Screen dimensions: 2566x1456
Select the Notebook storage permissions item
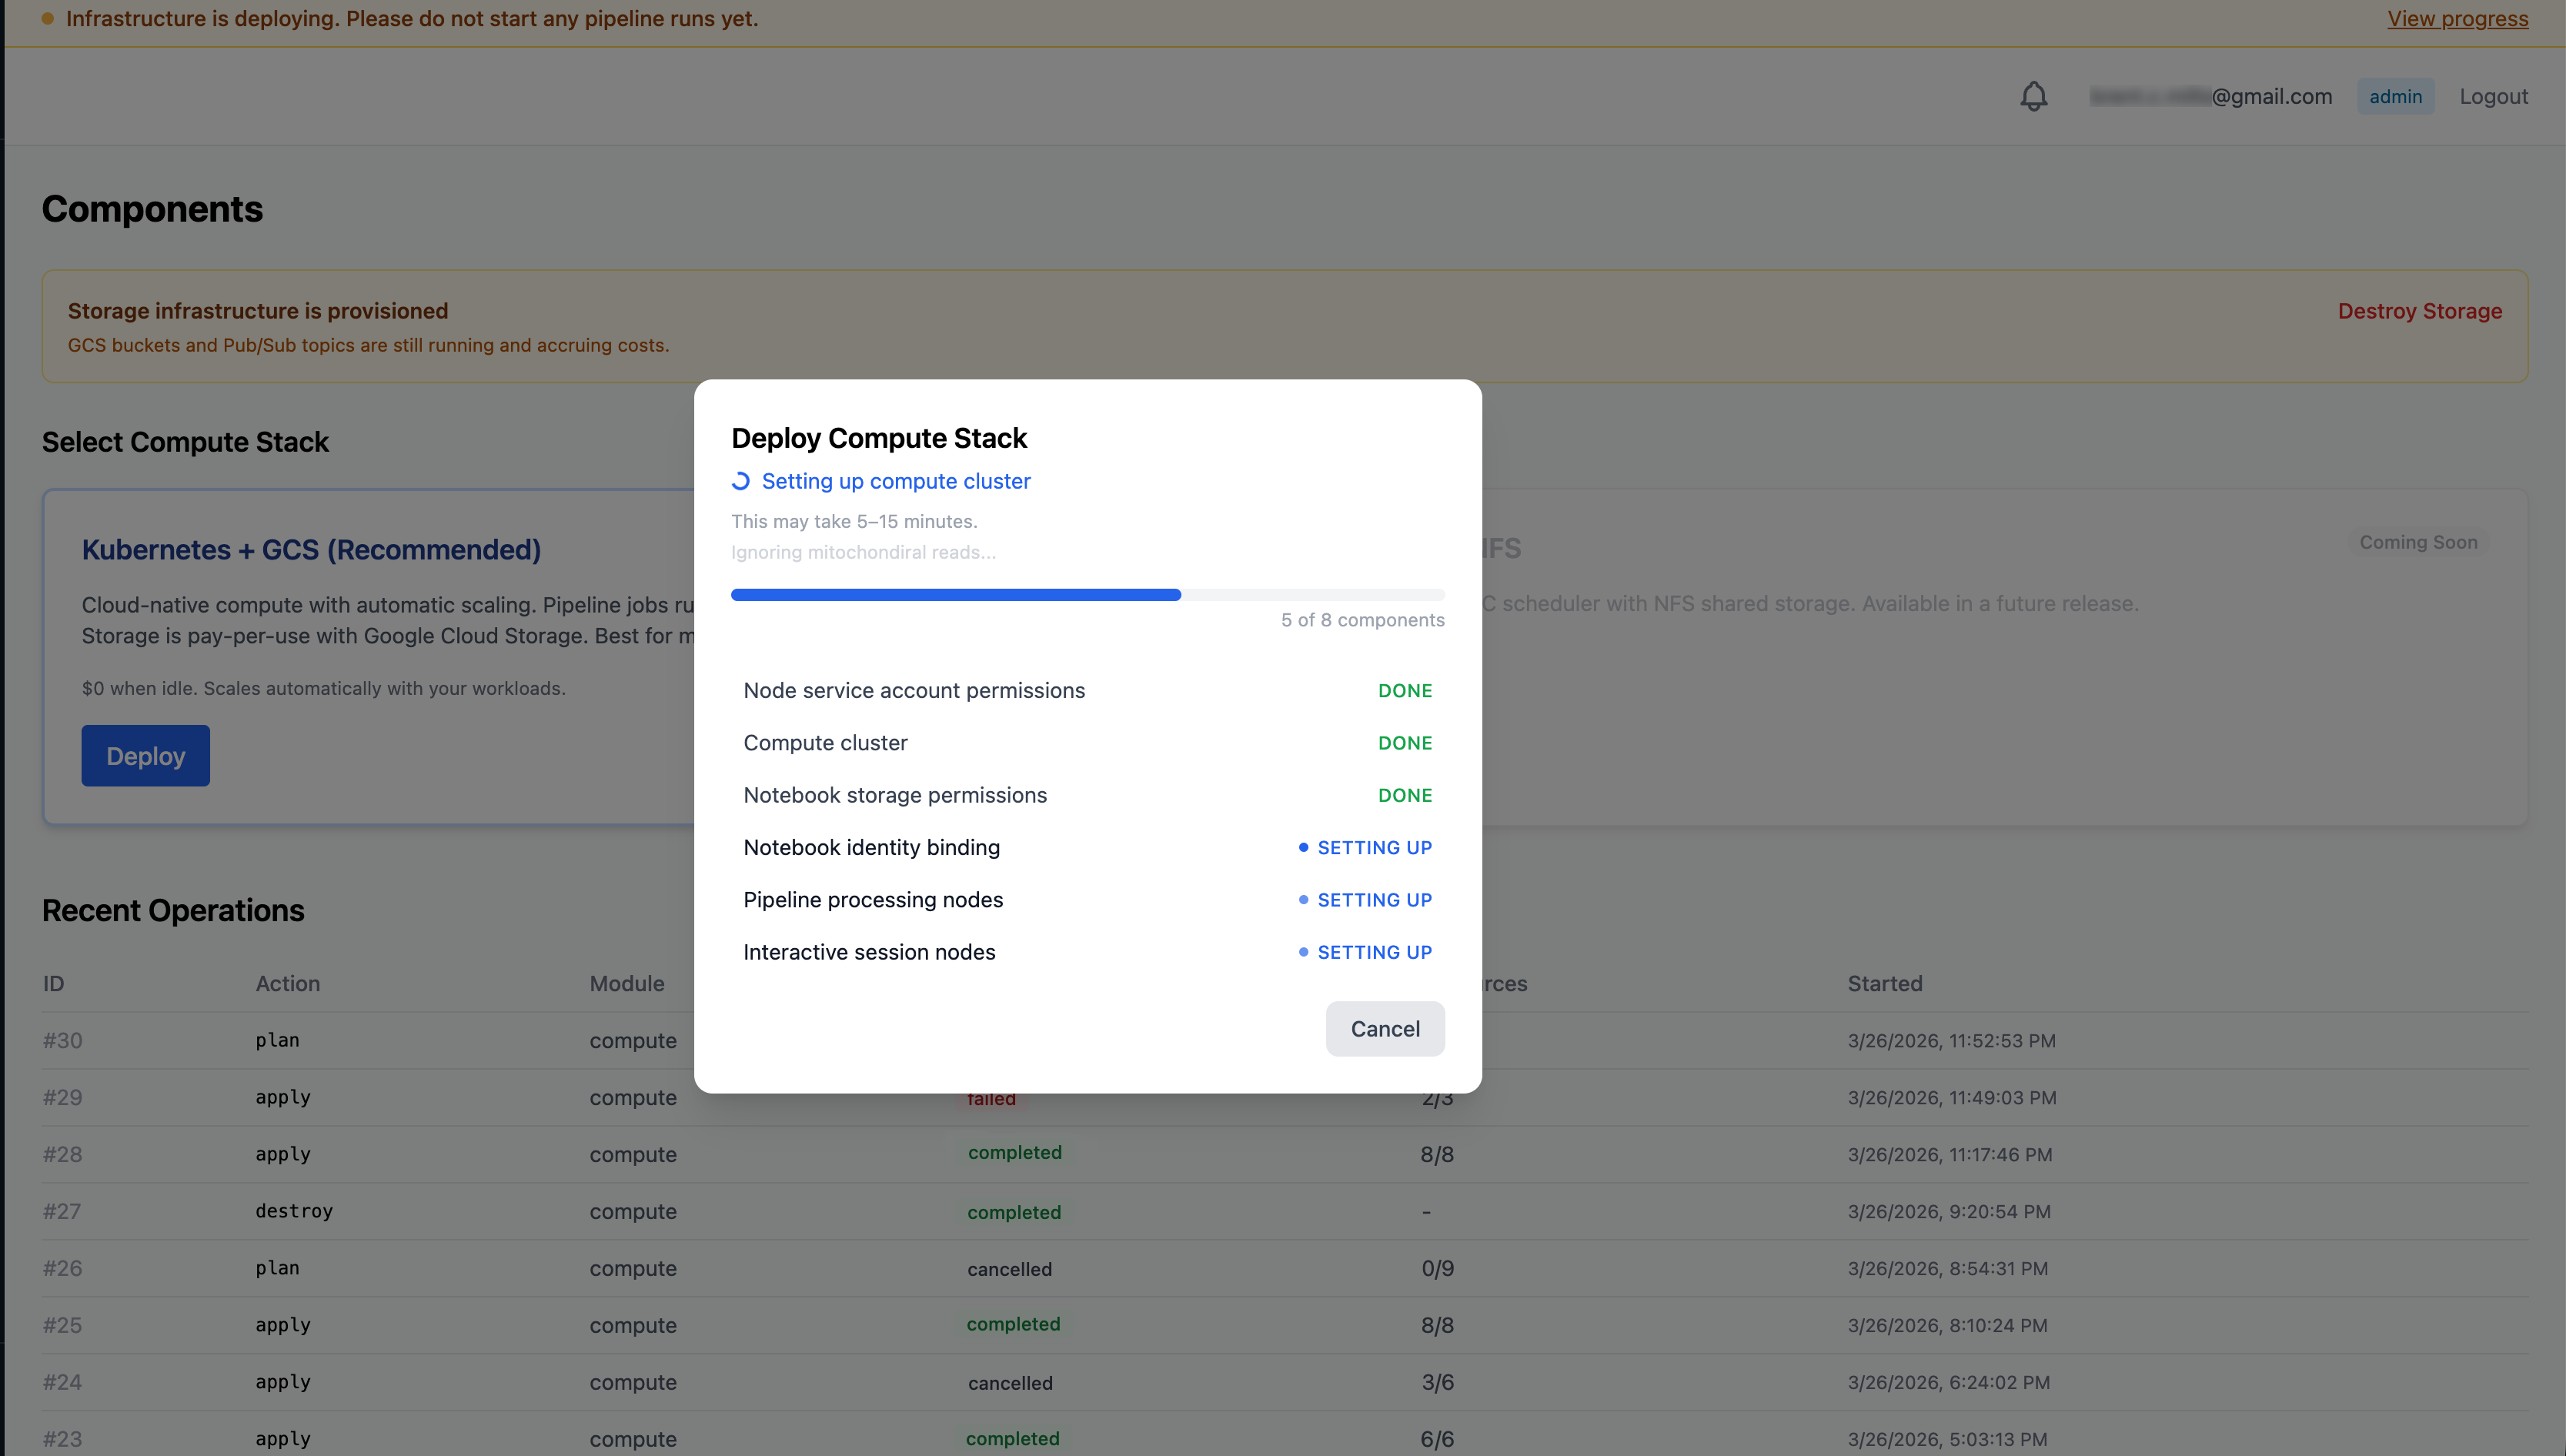coord(1088,795)
